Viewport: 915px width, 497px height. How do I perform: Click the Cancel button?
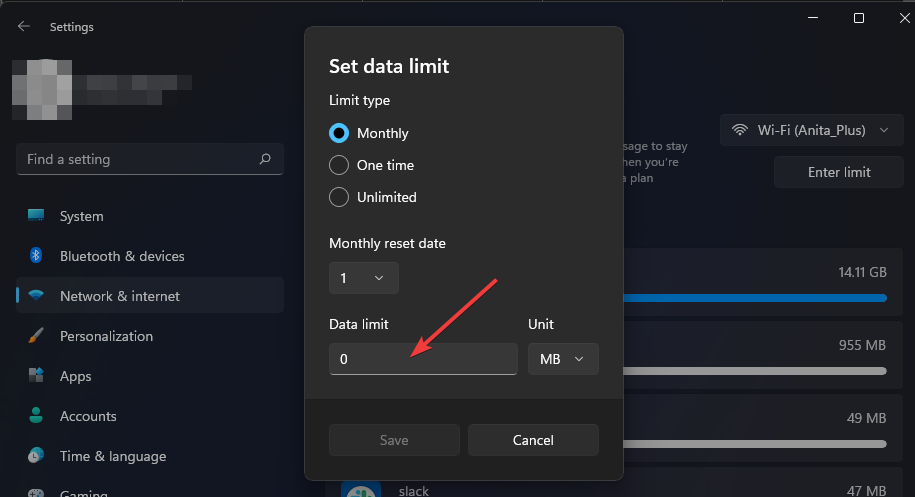tap(533, 440)
